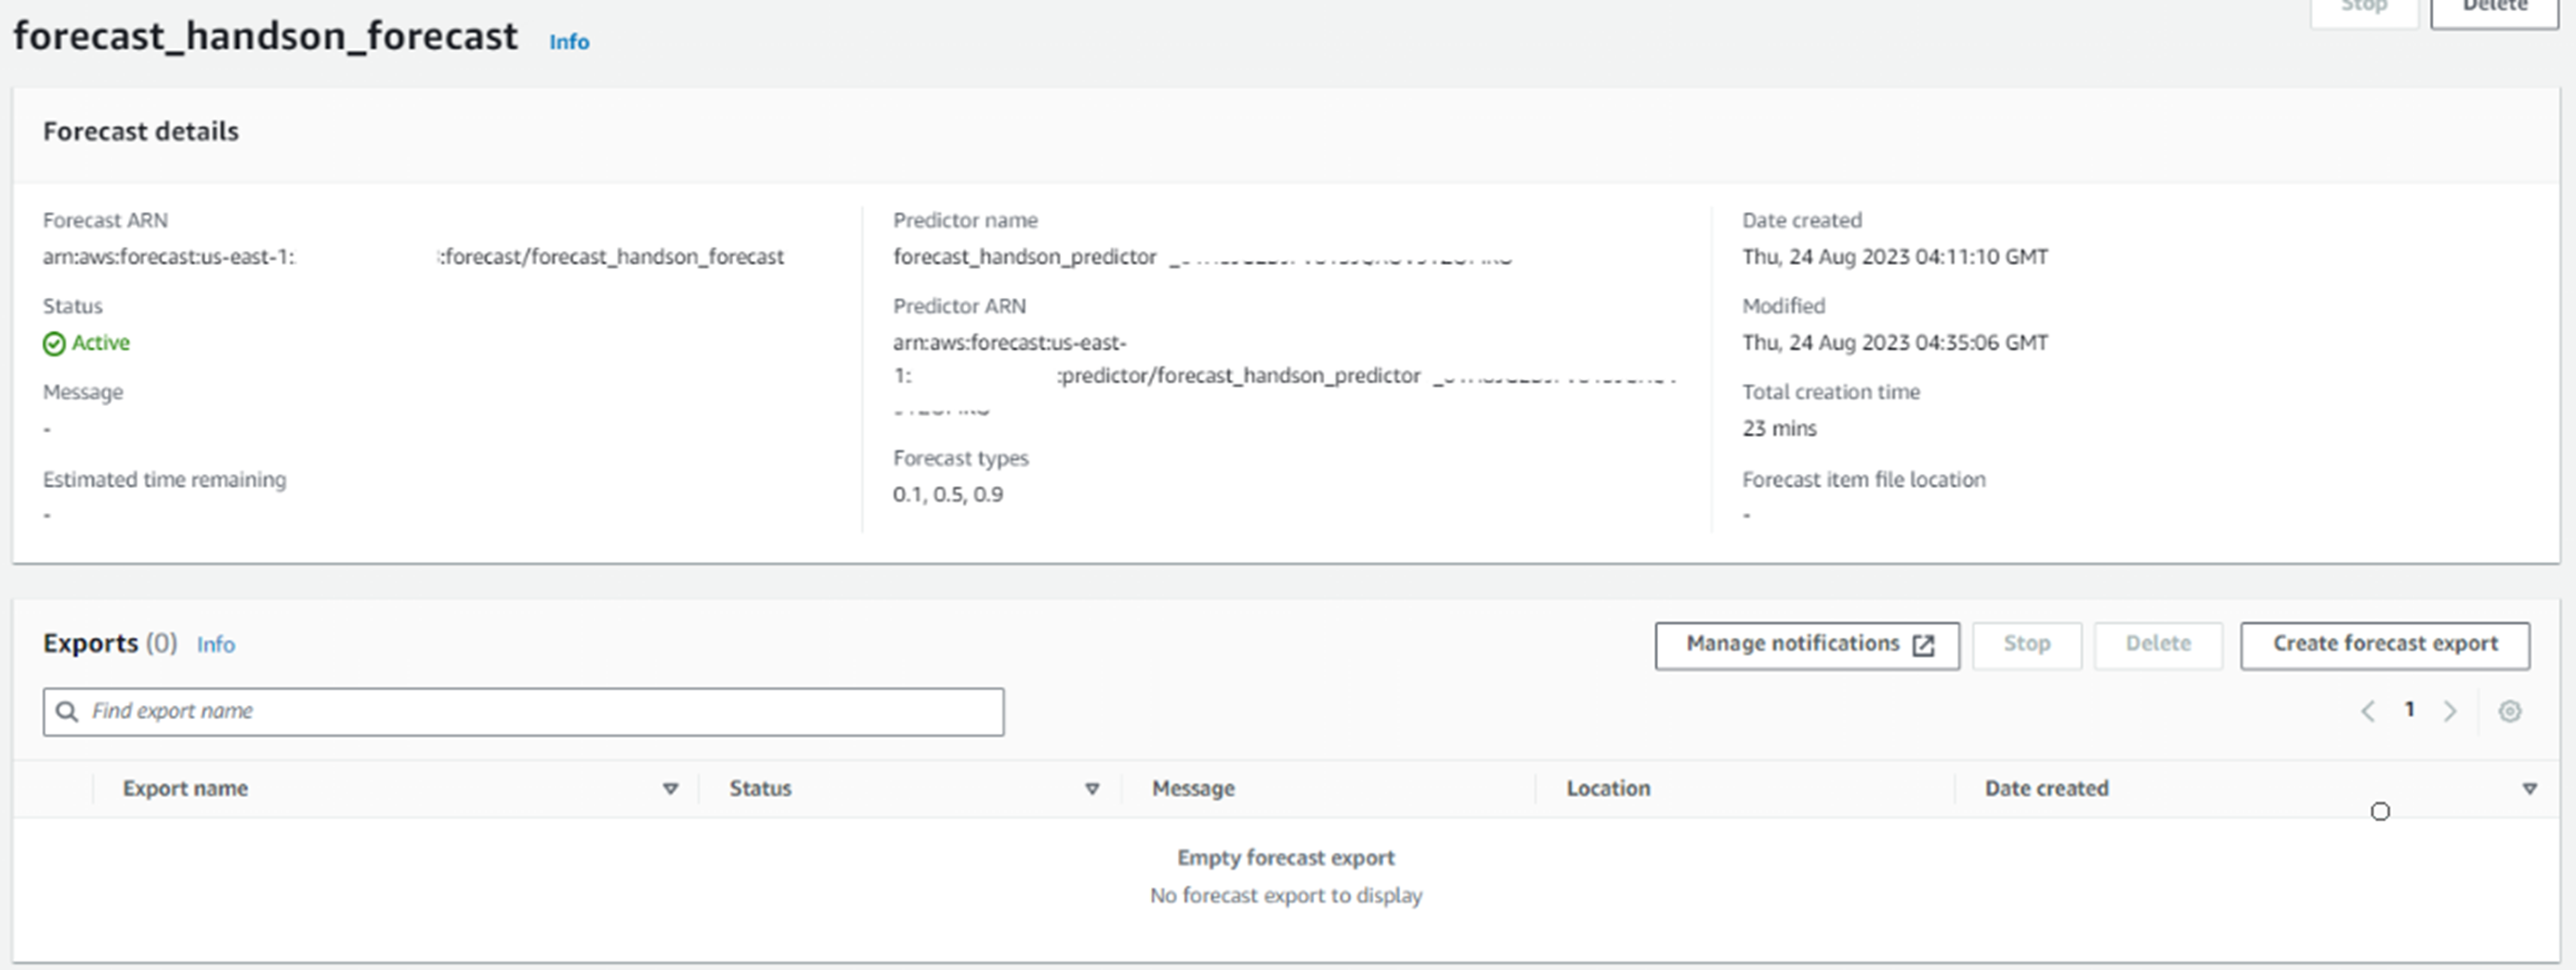The image size is (2576, 970).
Task: Open Info link next to Exports heading
Action: click(x=216, y=645)
